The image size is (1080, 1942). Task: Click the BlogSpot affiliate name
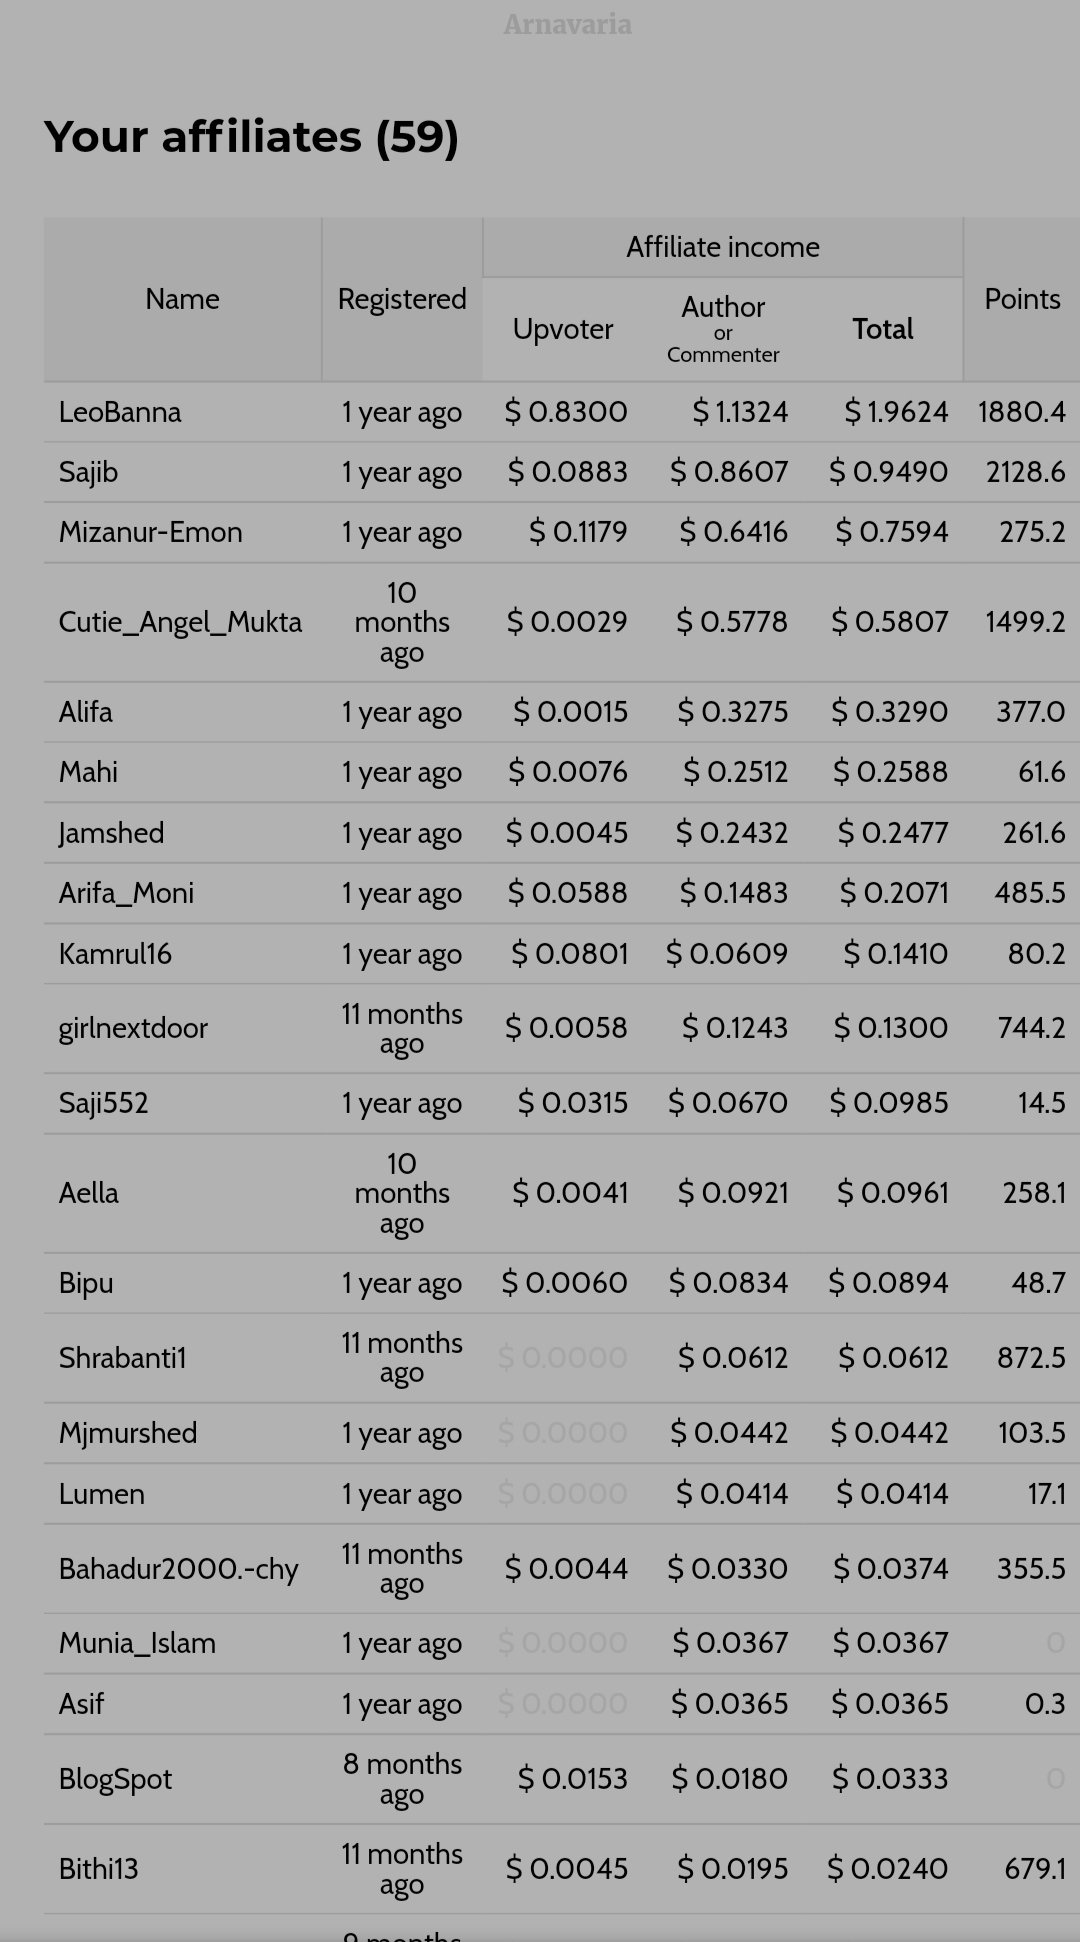[x=115, y=1778]
